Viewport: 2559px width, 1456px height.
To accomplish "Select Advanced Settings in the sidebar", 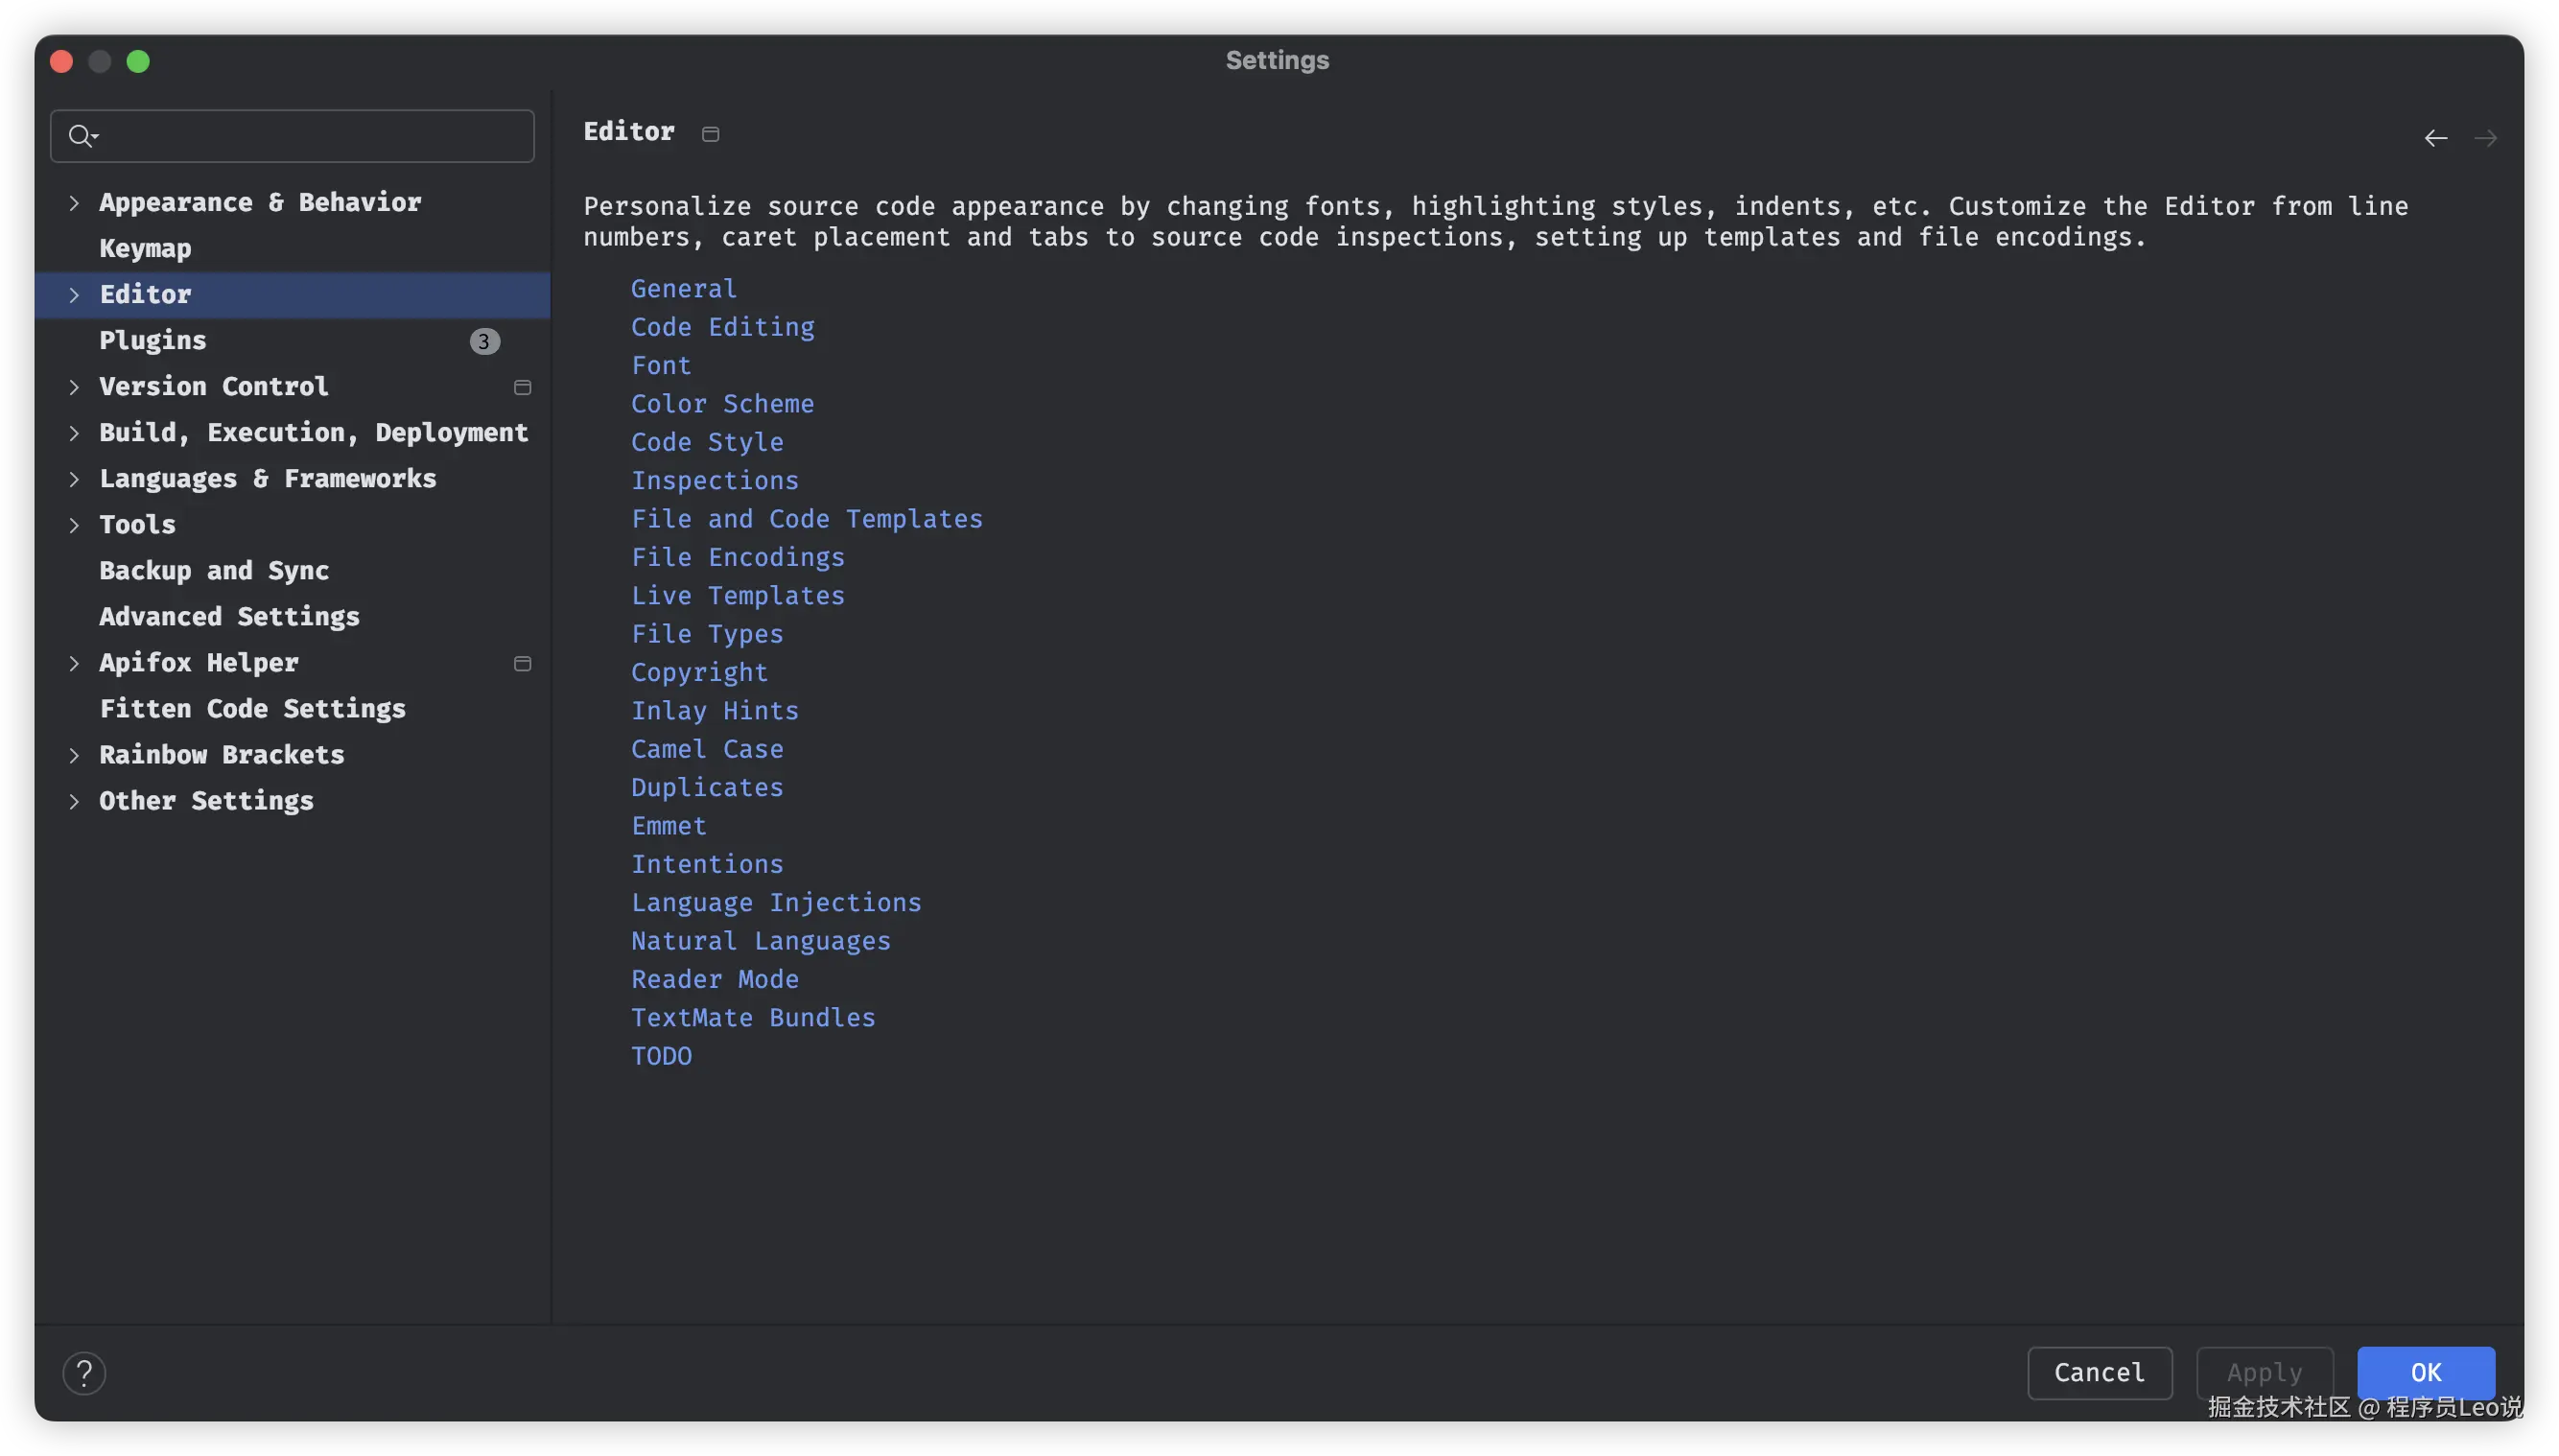I will 229,617.
